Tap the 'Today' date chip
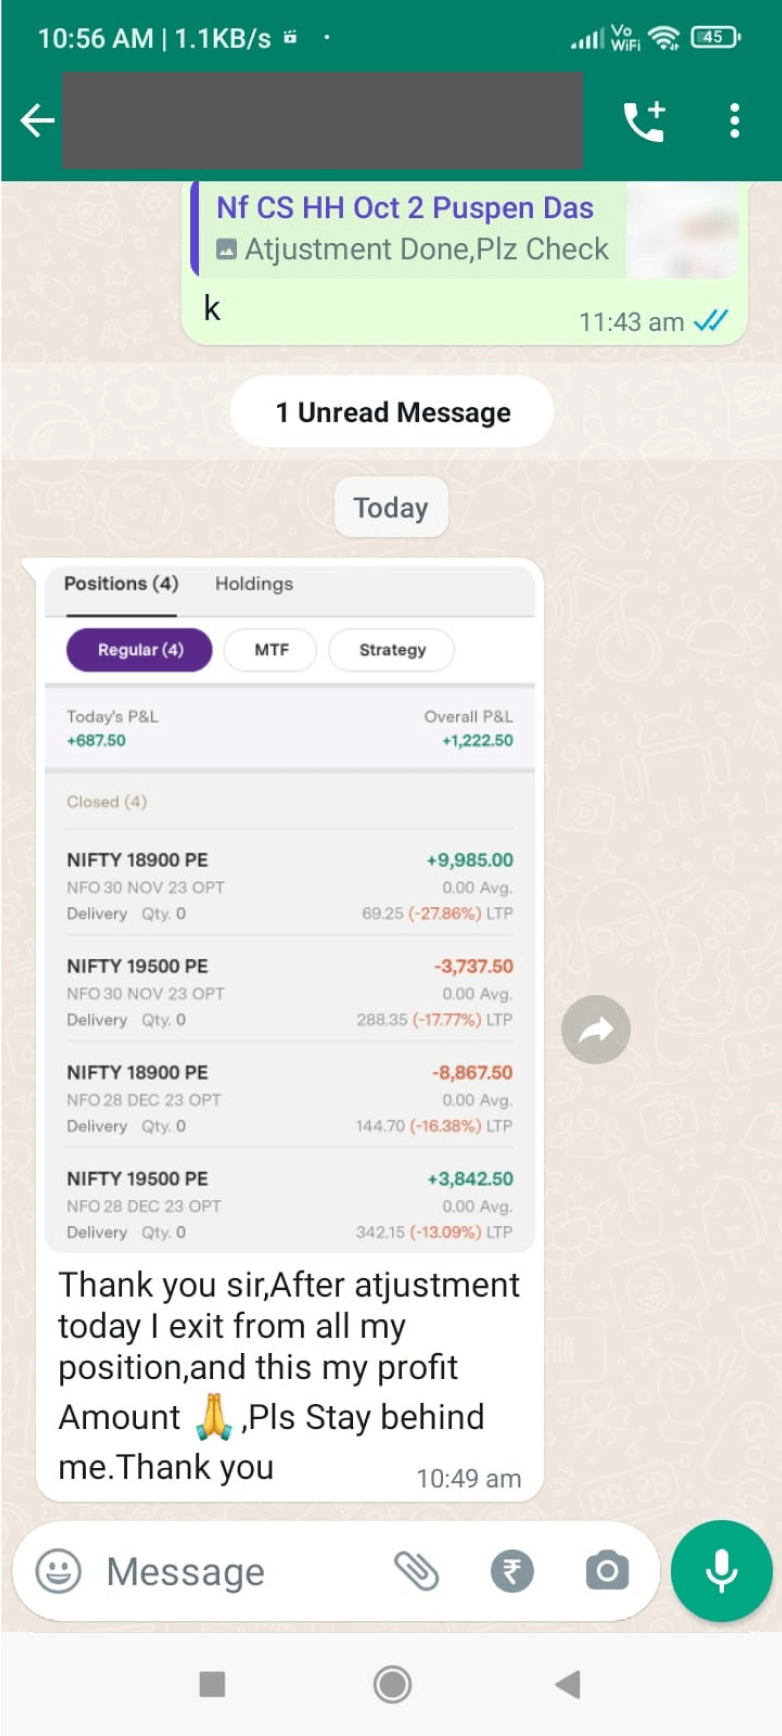 point(391,508)
